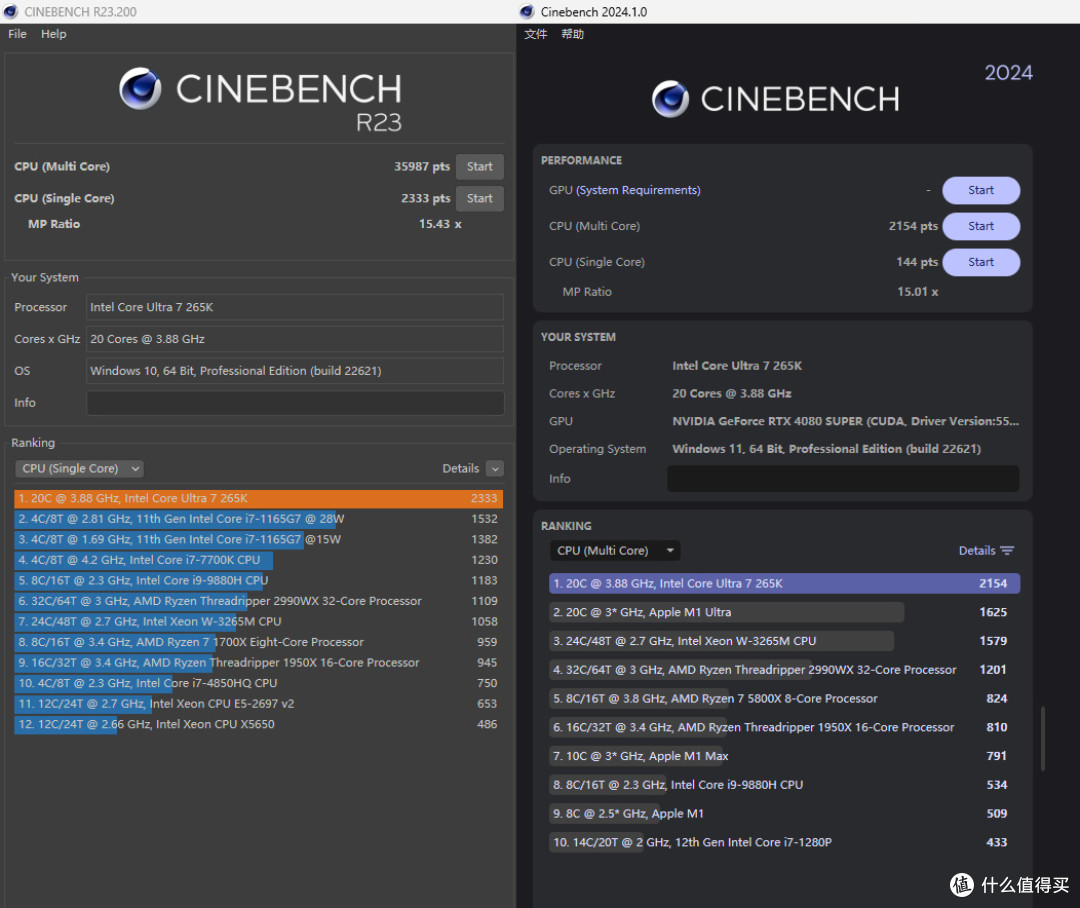Select R23 ranking row Intel Core i7-7700K CPU
Viewport: 1080px width, 908px height.
coord(258,560)
